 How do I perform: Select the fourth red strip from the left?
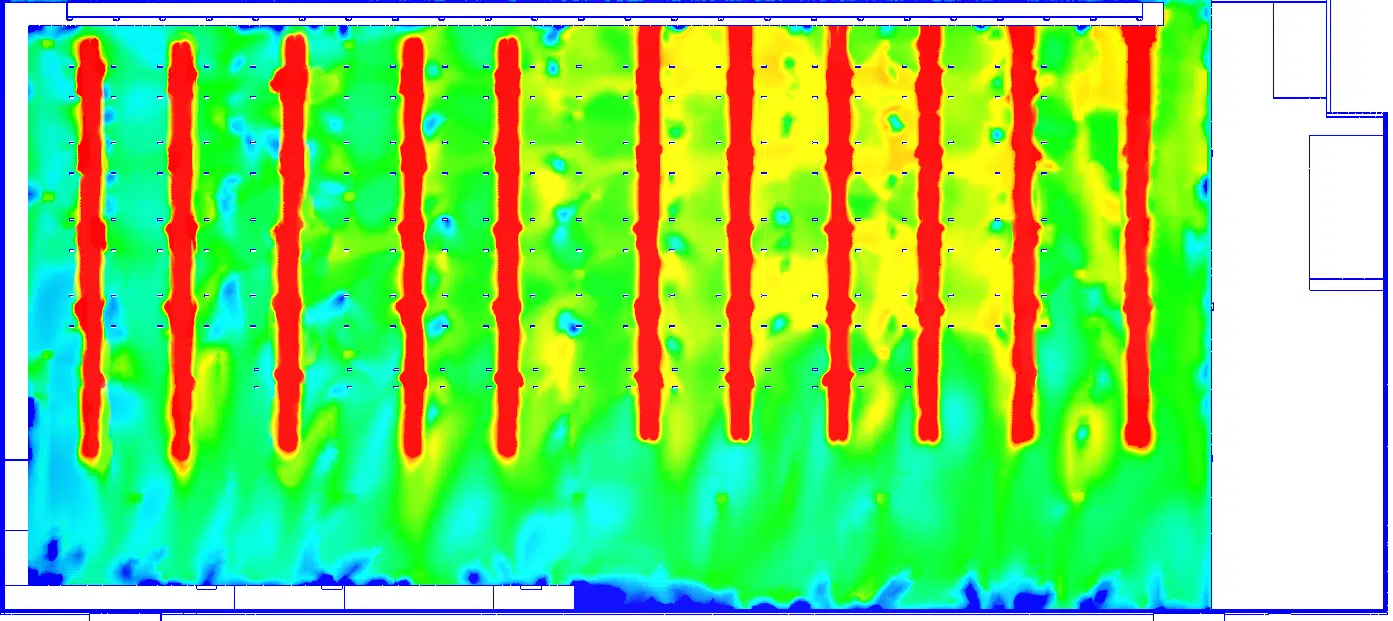pos(413,249)
